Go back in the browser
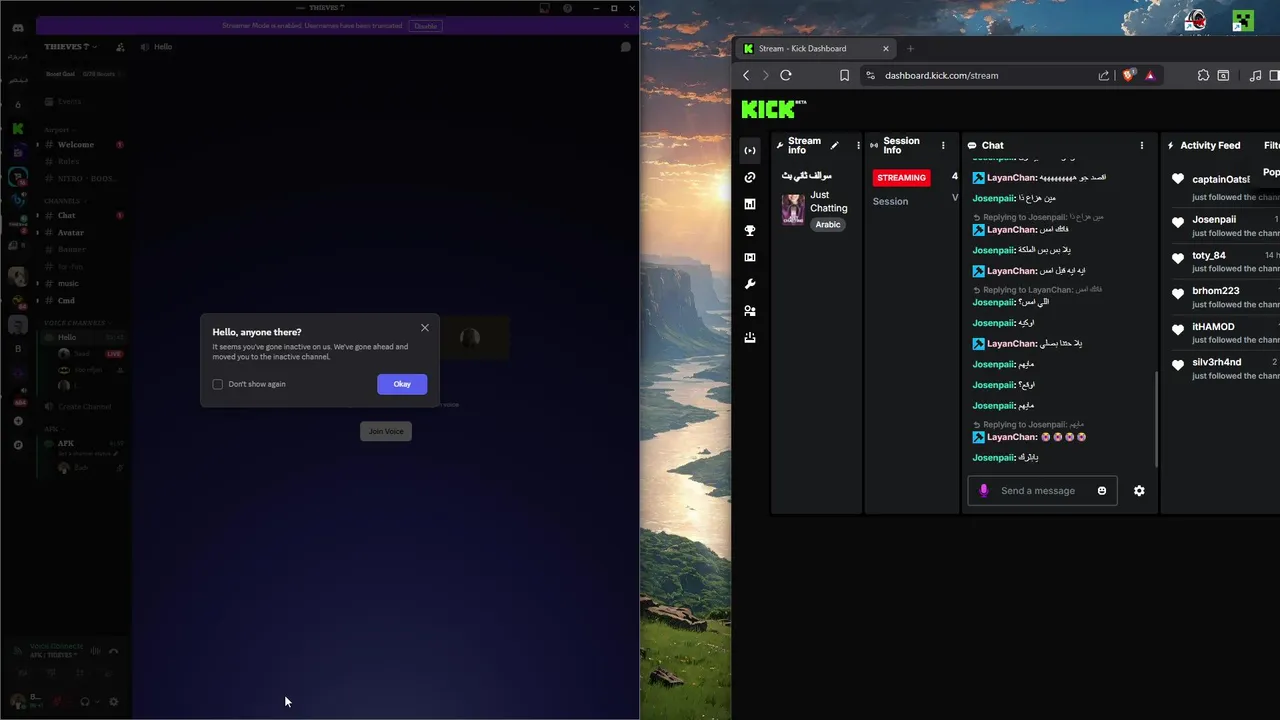 coord(746,75)
